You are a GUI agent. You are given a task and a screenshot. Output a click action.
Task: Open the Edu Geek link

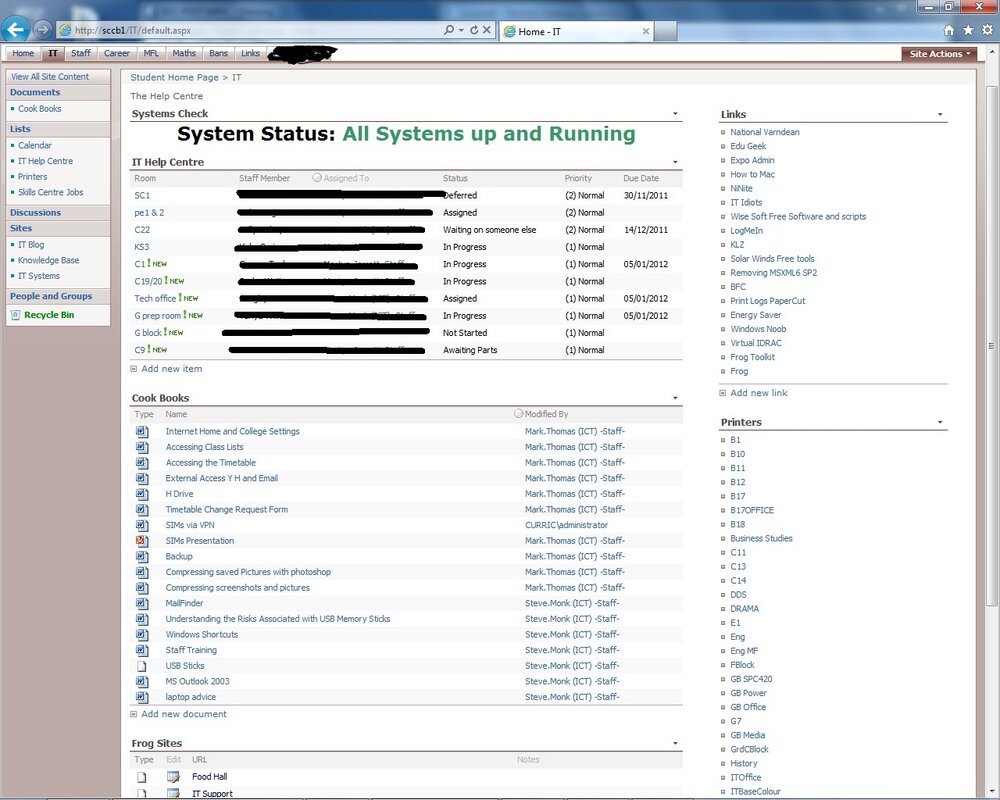click(x=748, y=146)
